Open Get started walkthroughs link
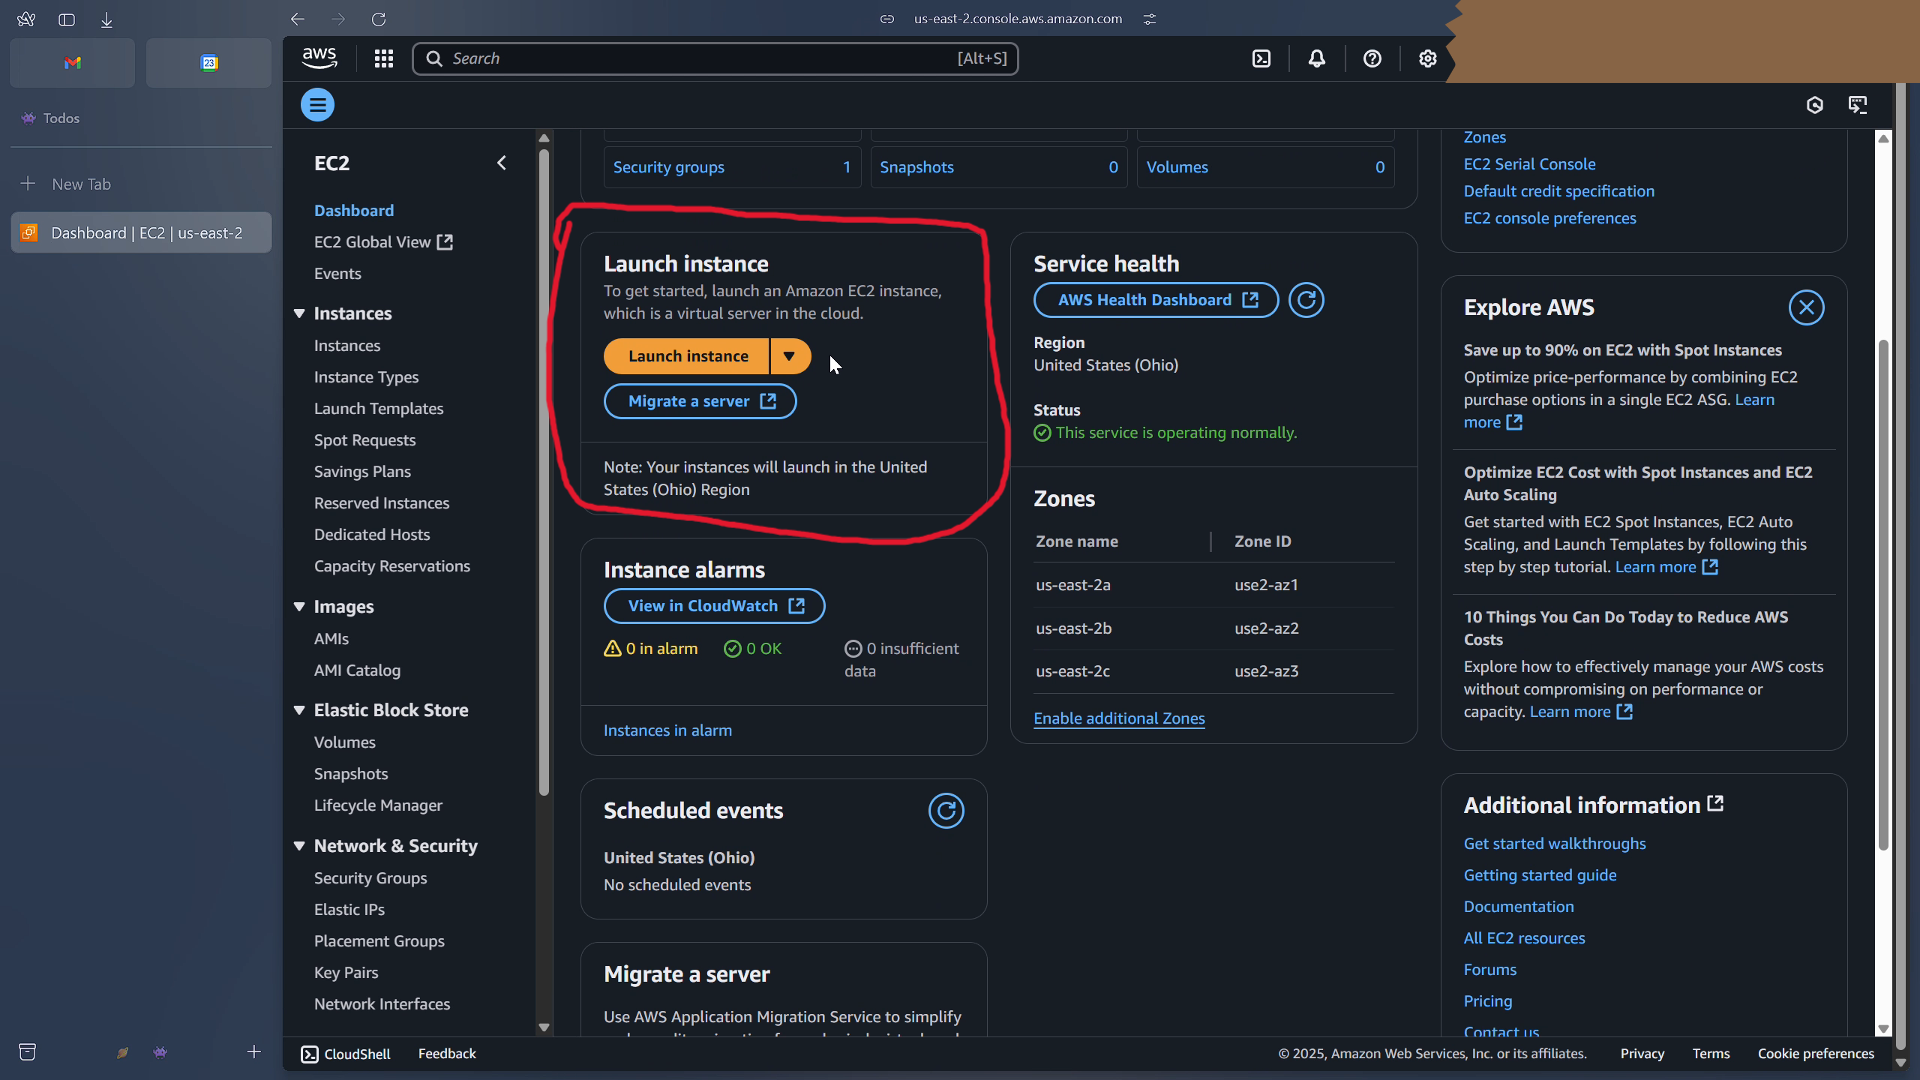The image size is (1920, 1080). tap(1555, 844)
